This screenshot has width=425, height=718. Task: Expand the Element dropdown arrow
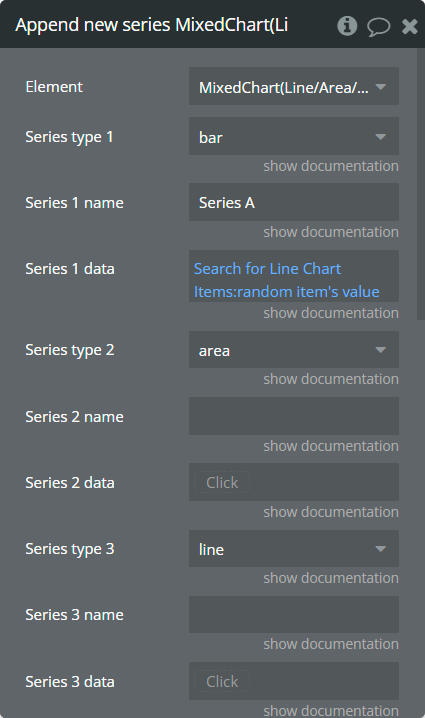pos(380,87)
